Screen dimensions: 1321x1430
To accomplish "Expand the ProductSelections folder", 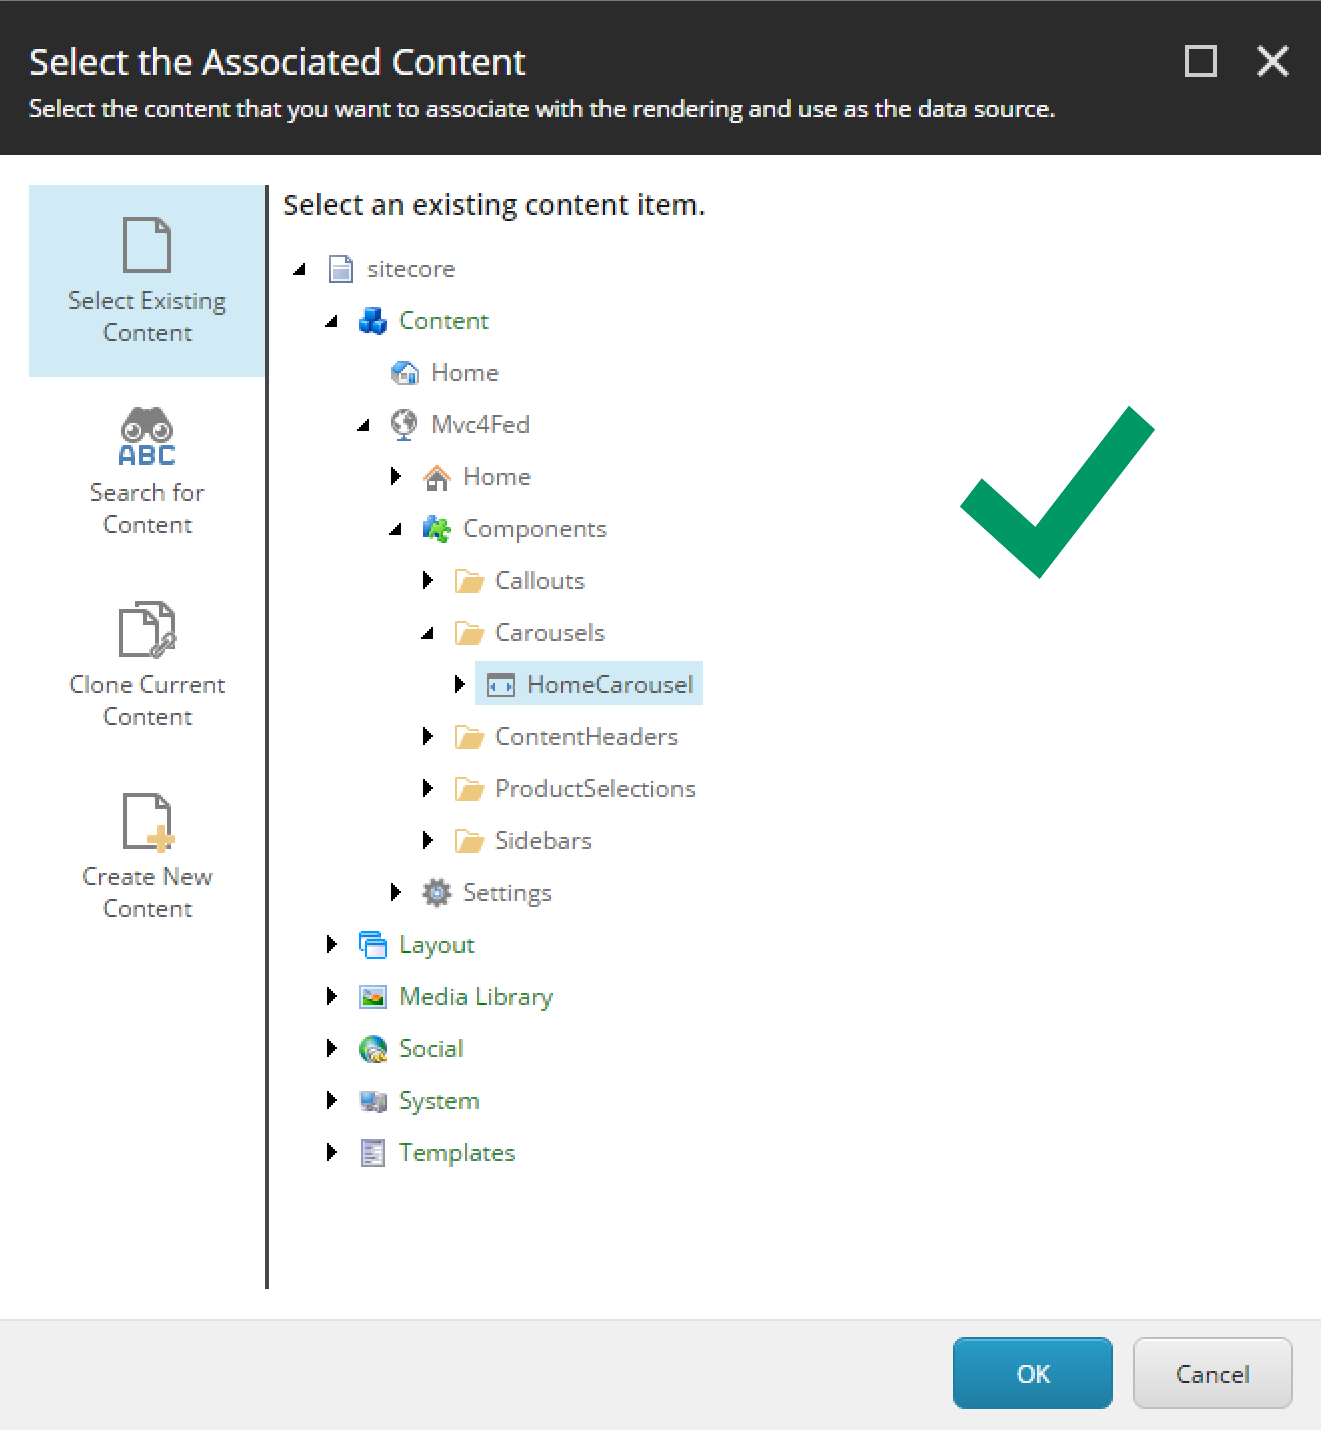I will 428,788.
